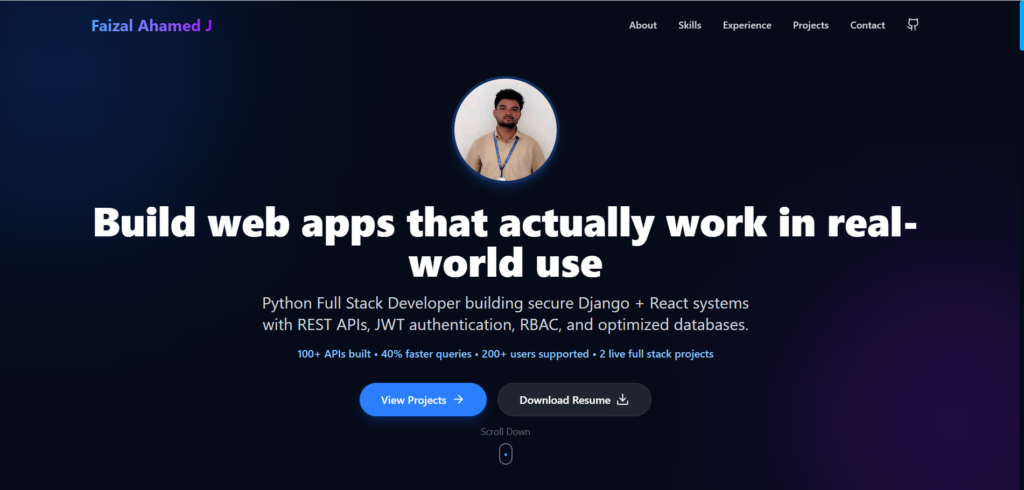This screenshot has height=490, width=1024.
Task: Select the Contact nav item
Action: (x=867, y=25)
